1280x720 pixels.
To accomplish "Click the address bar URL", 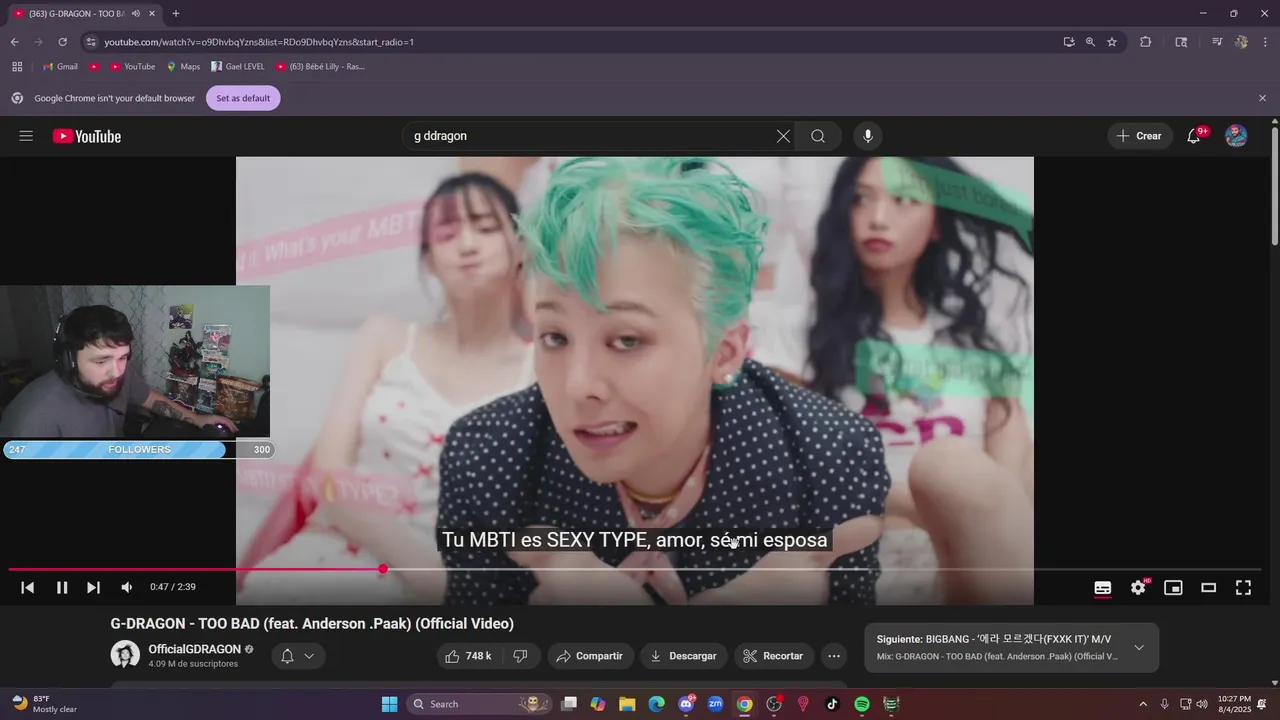I will (x=259, y=42).
